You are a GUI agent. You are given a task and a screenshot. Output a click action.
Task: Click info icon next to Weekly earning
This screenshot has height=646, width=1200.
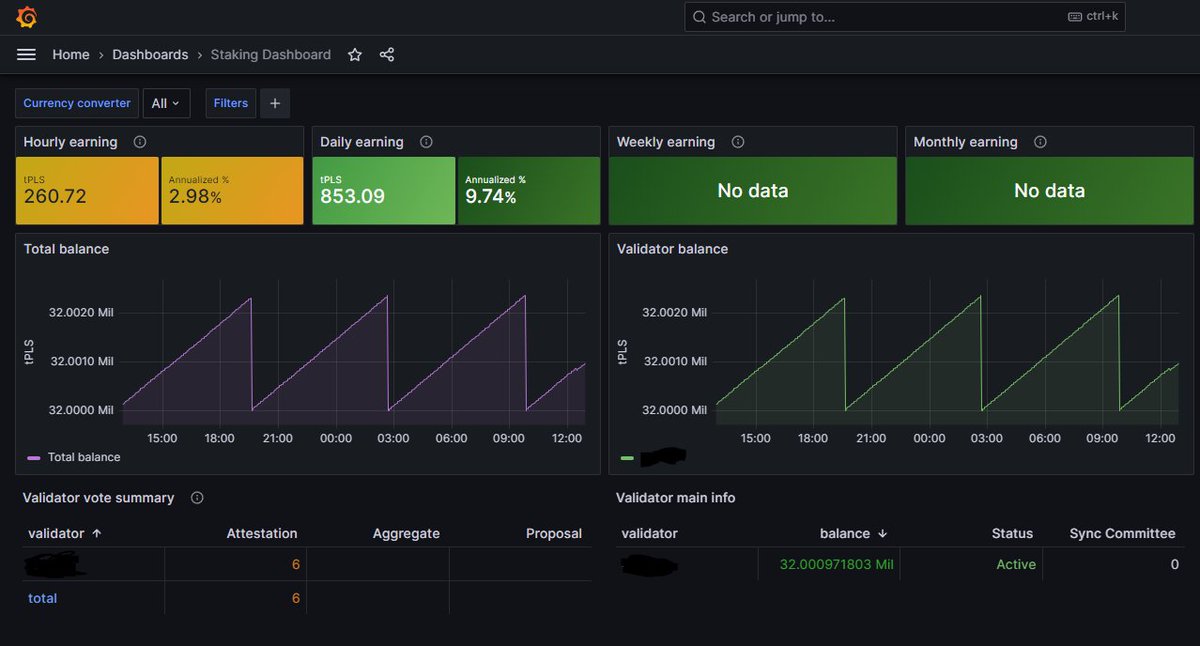738,142
